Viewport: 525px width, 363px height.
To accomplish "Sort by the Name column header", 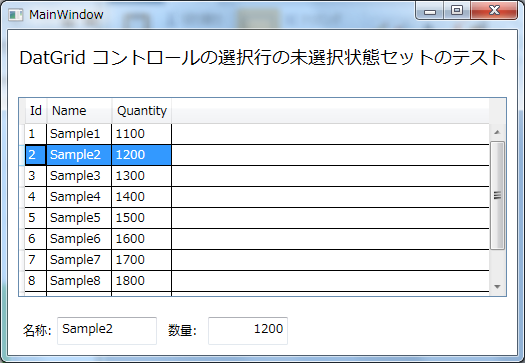I will [79, 111].
